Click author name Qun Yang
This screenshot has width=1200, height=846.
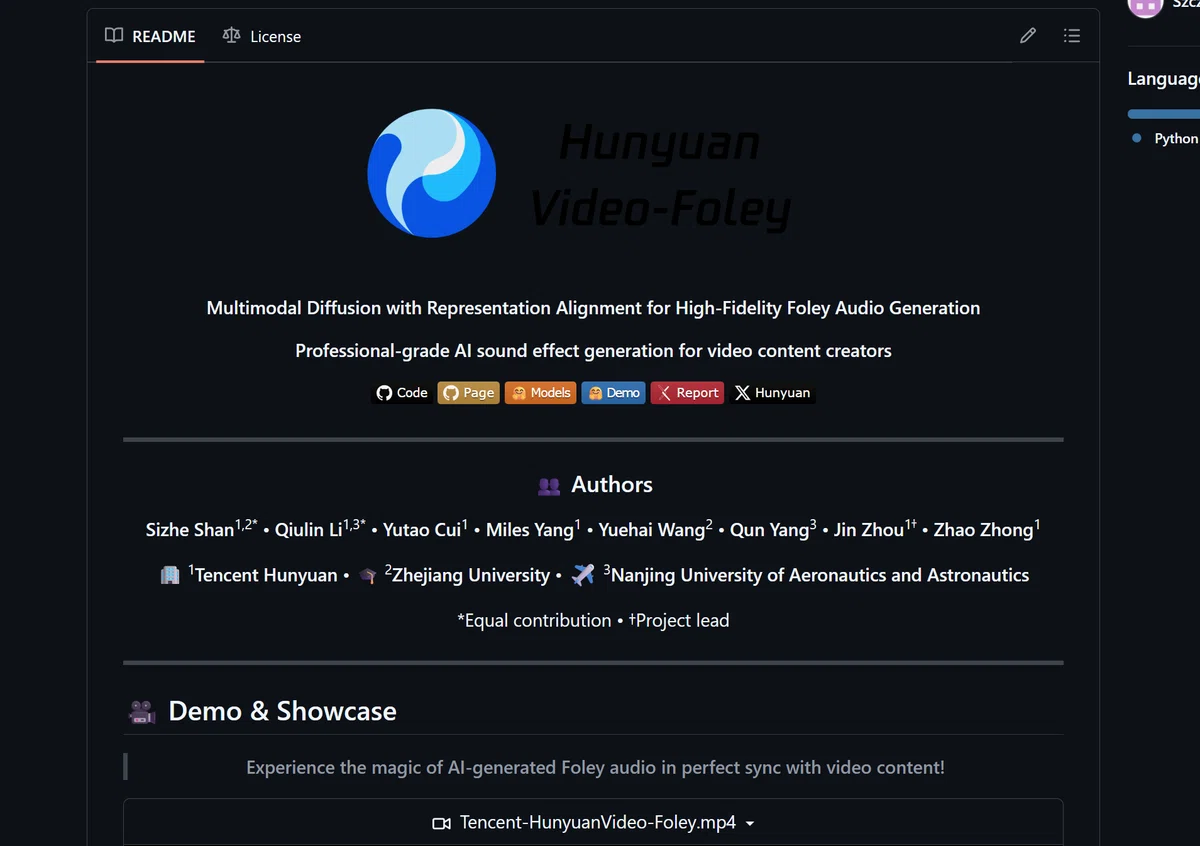point(769,530)
